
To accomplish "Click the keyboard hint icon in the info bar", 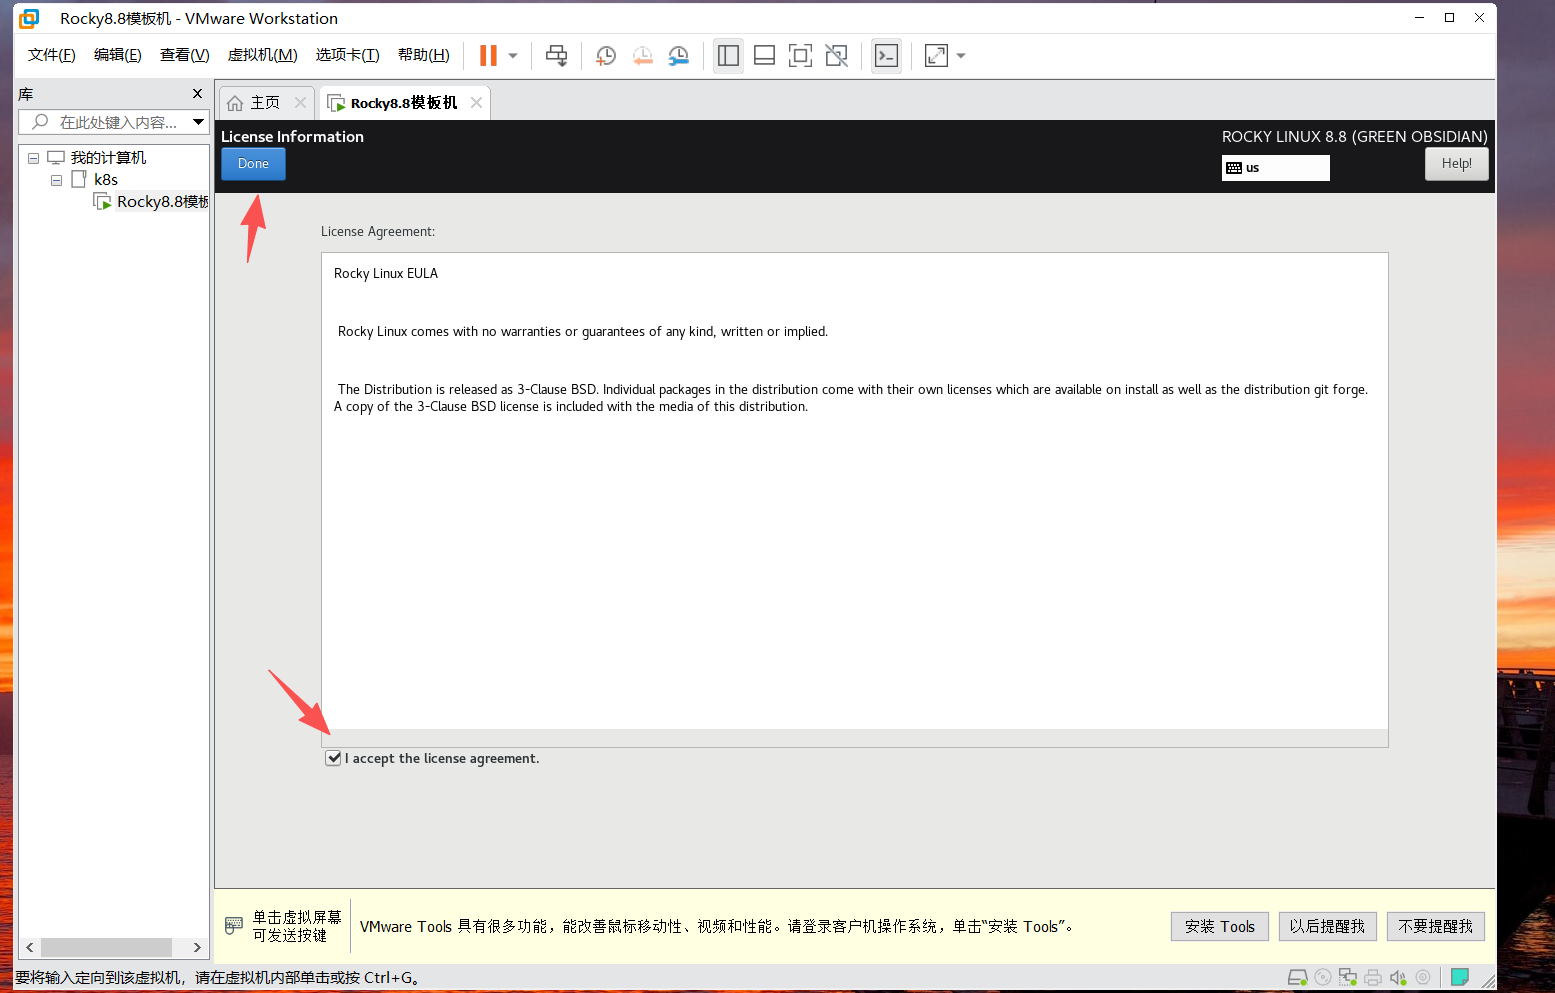I will 234,926.
